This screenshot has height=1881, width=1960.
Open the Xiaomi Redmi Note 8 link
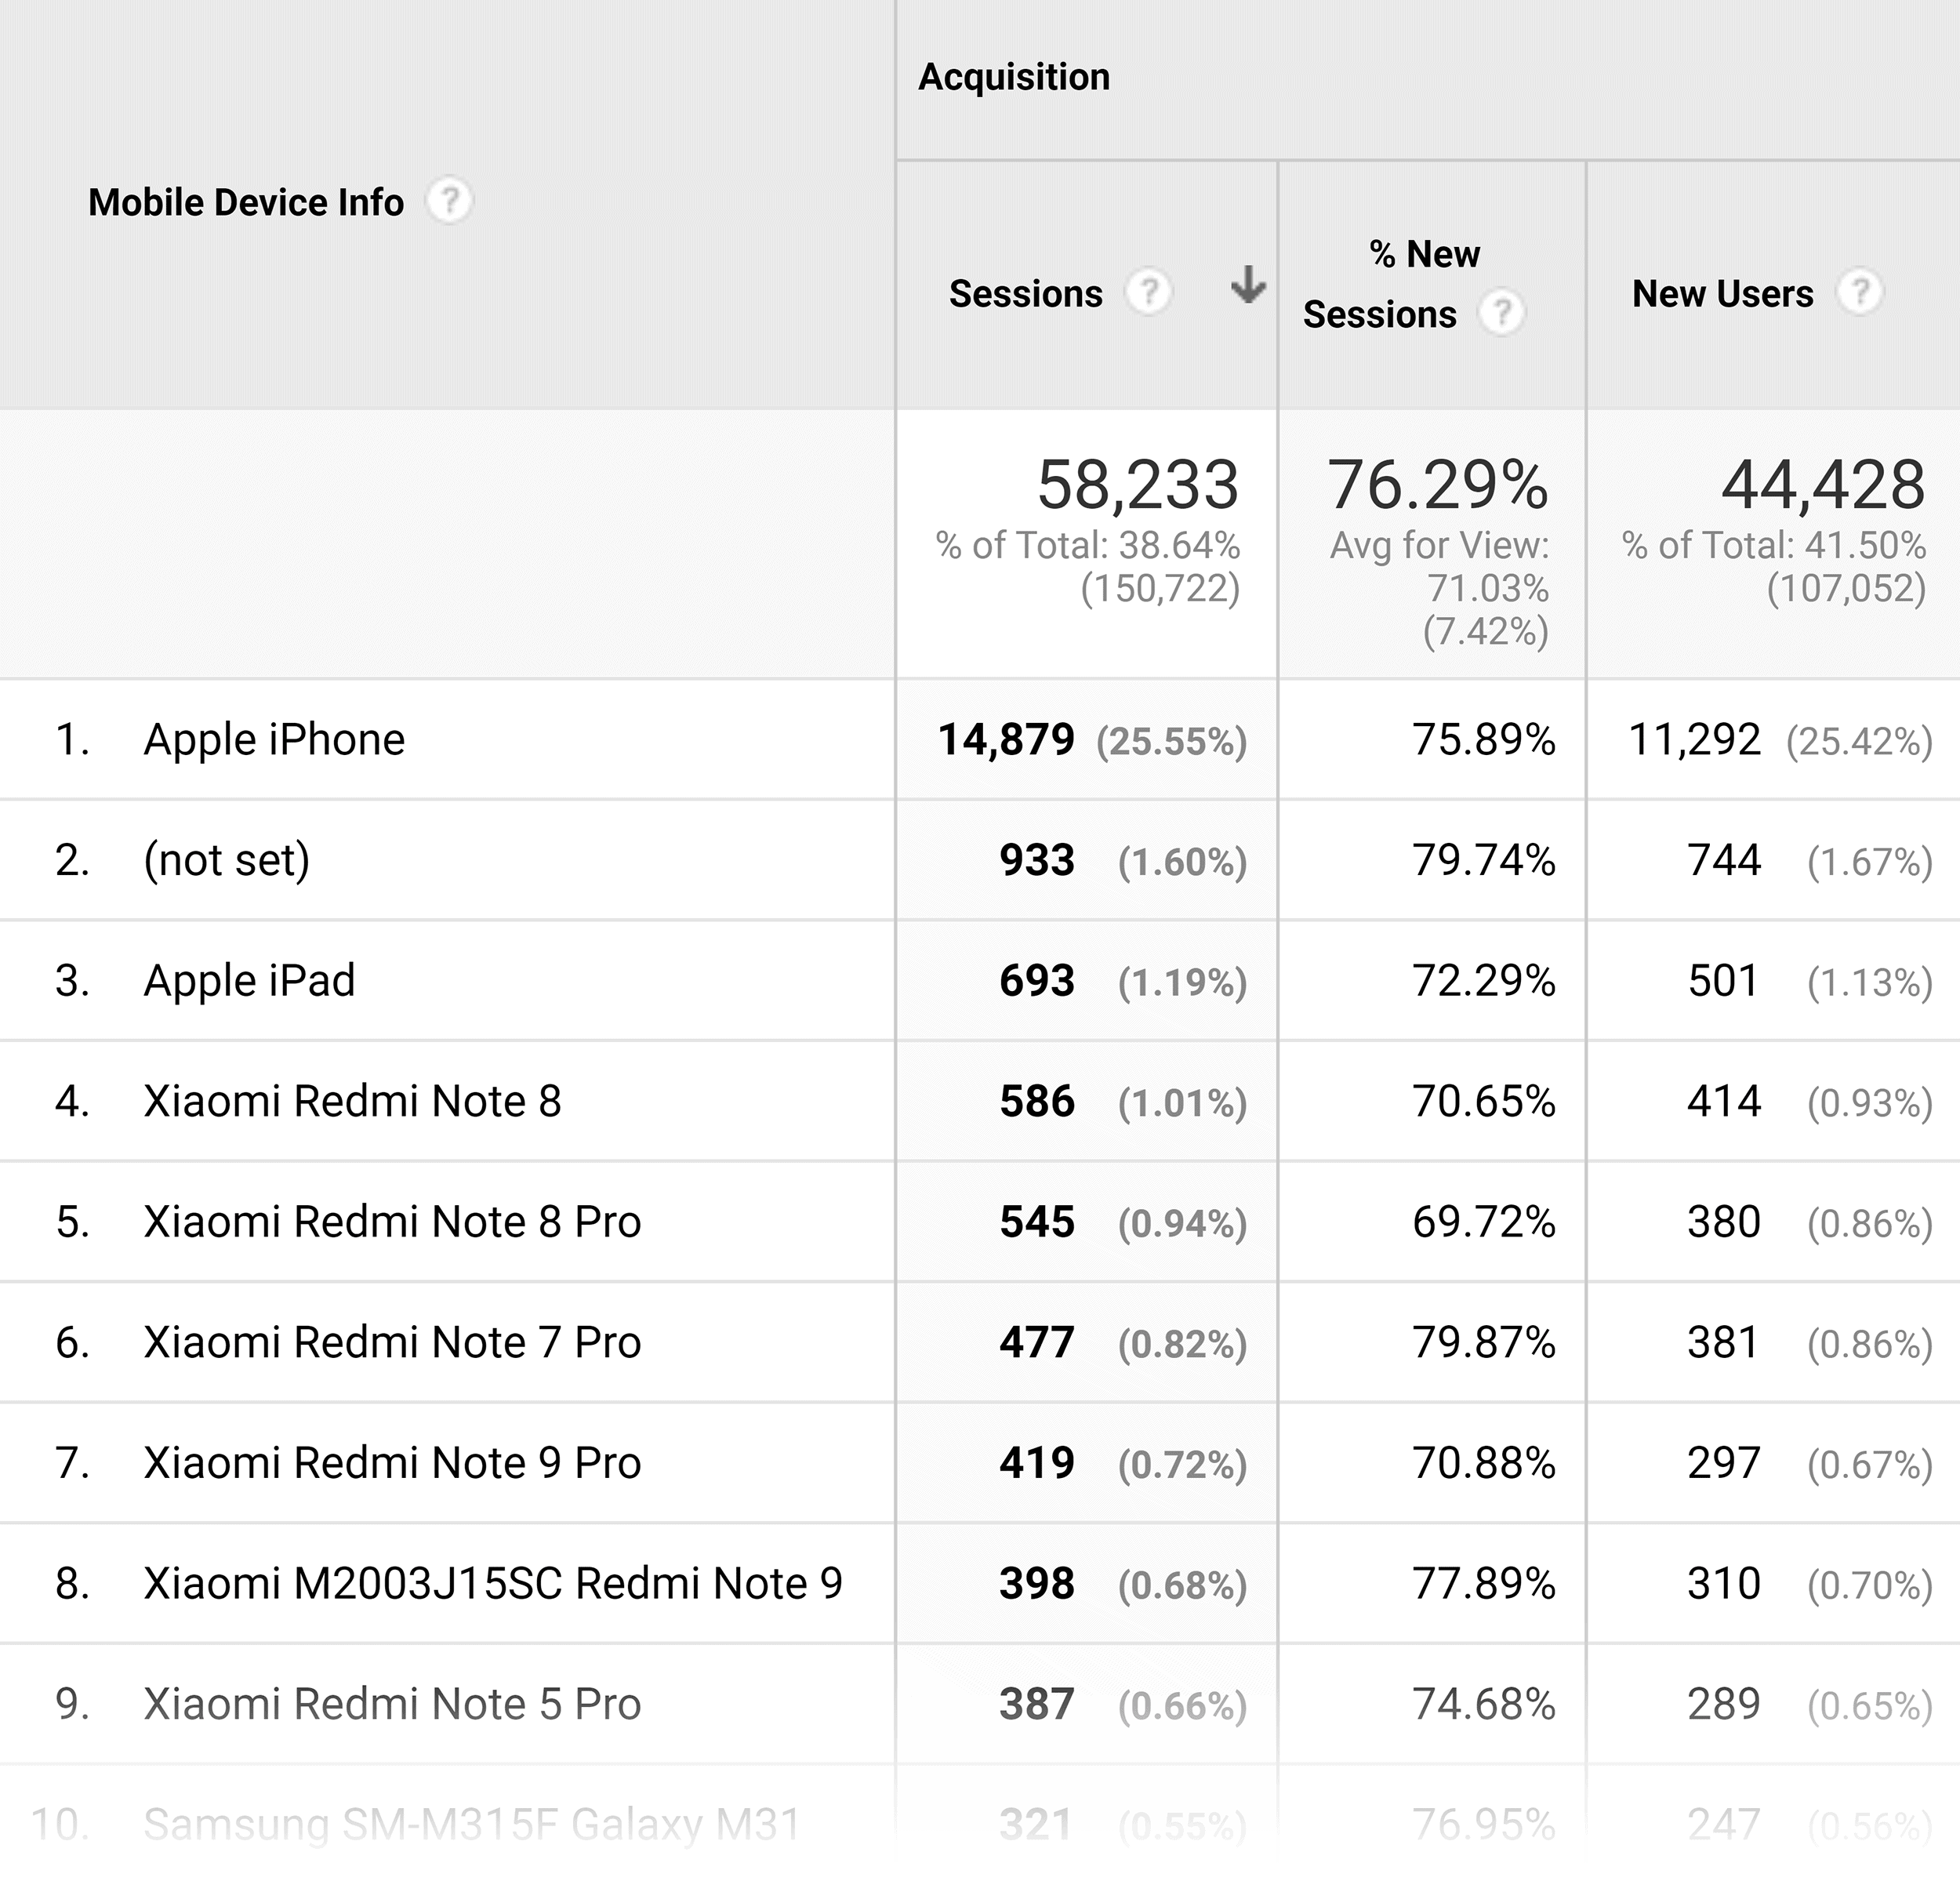(352, 1101)
